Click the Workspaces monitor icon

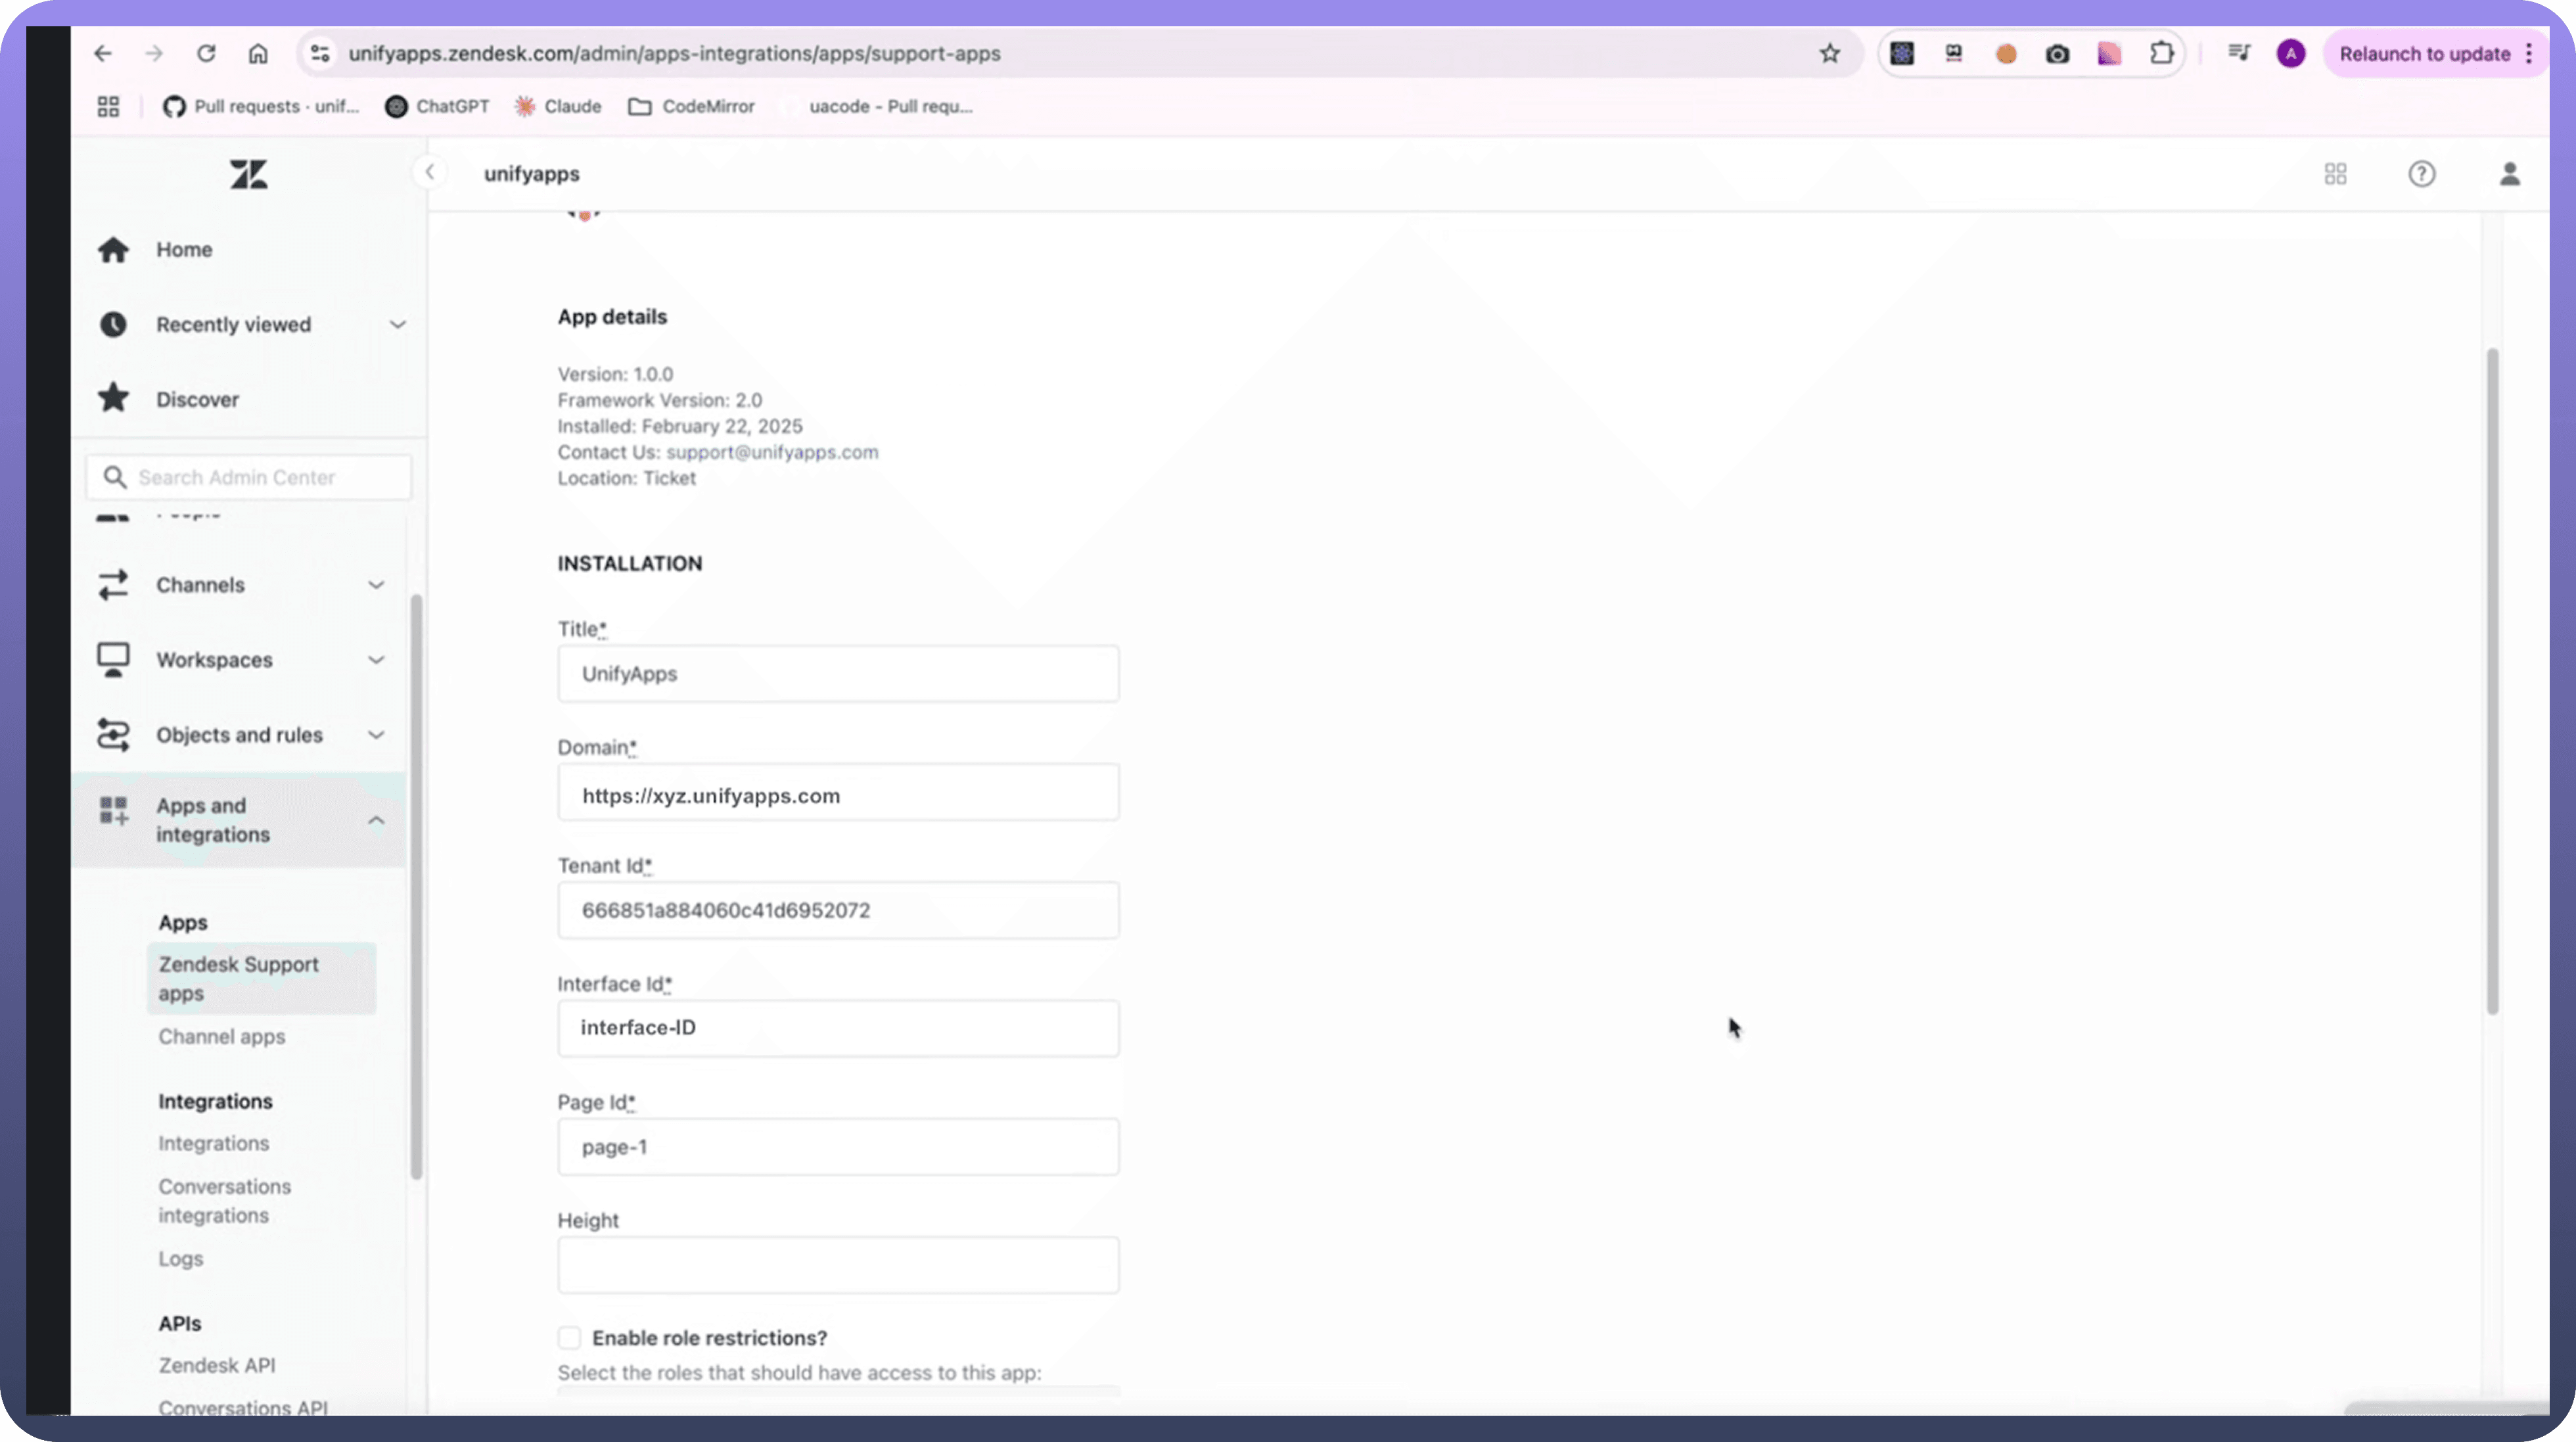coord(113,660)
